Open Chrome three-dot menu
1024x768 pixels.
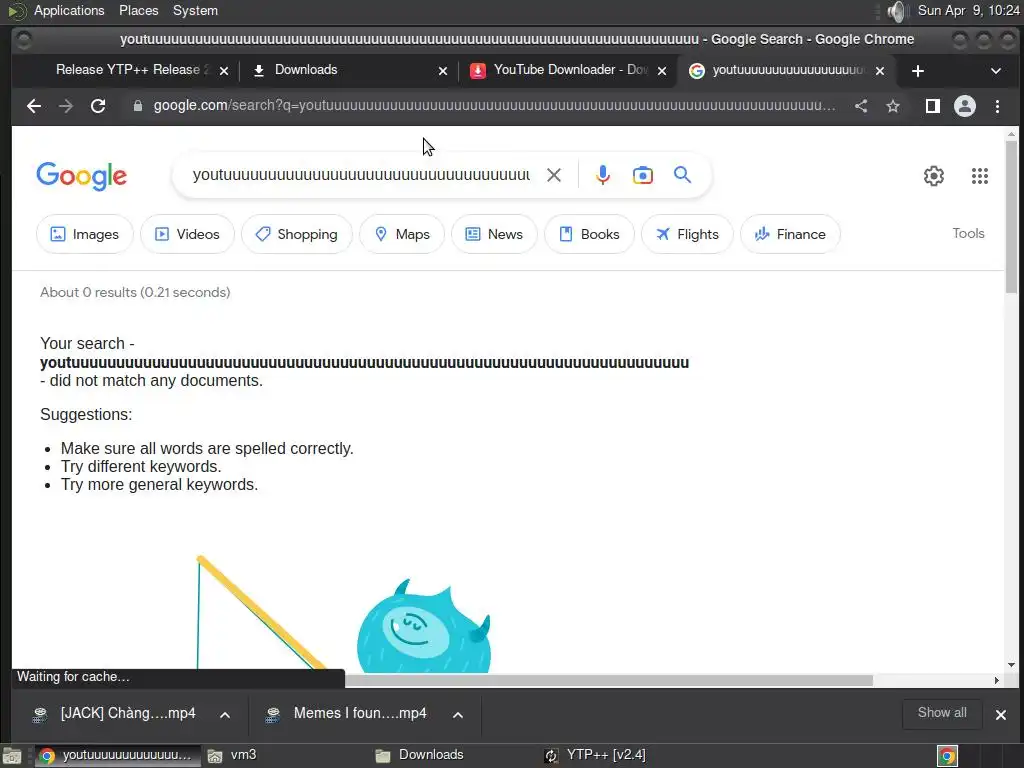tap(997, 106)
